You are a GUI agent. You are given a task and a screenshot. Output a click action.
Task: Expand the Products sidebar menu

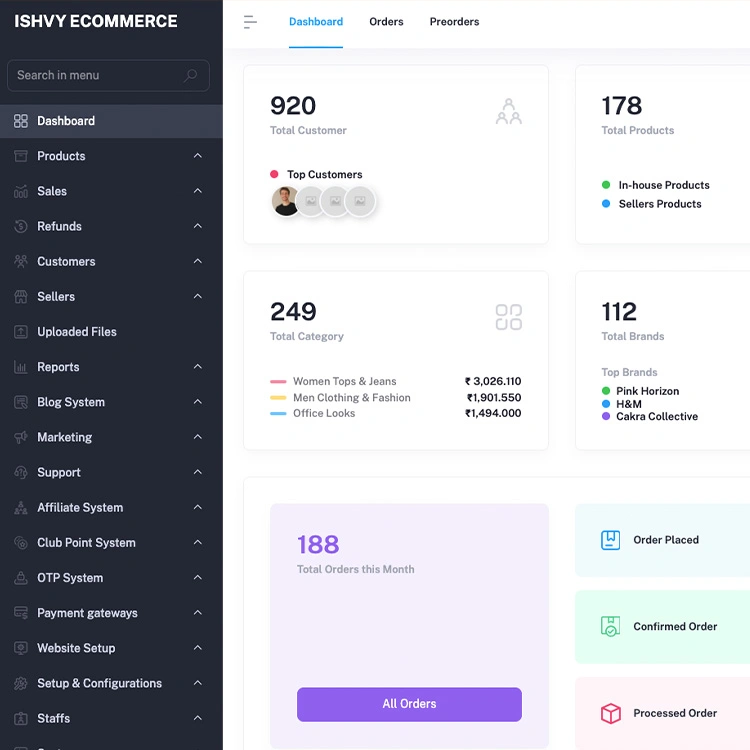pos(197,156)
